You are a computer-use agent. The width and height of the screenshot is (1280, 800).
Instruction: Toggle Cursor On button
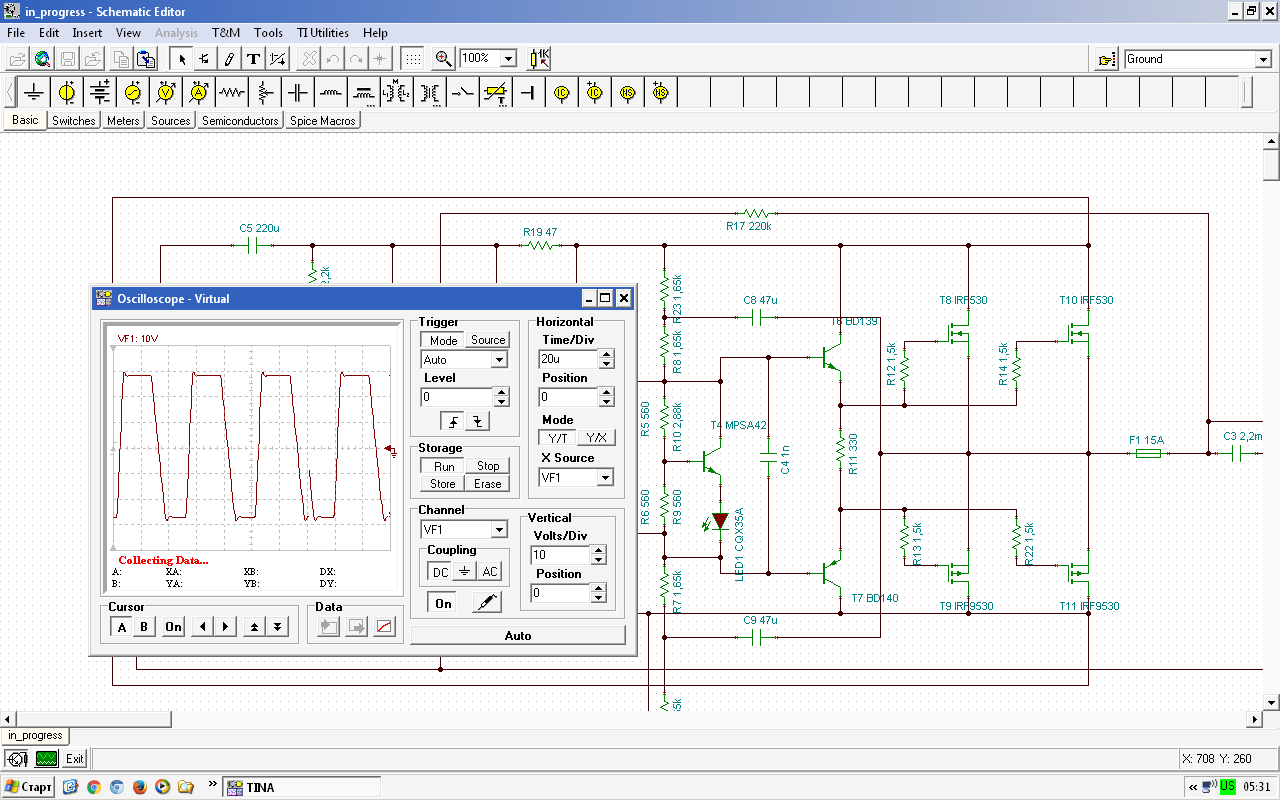point(174,627)
